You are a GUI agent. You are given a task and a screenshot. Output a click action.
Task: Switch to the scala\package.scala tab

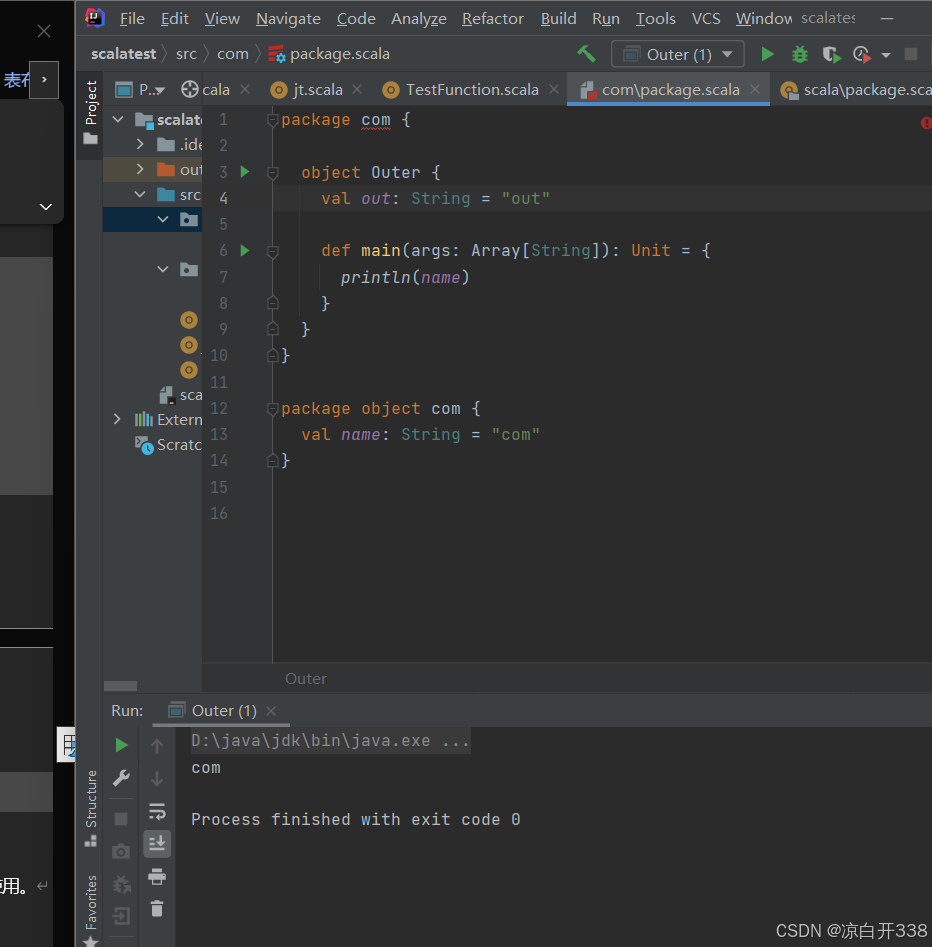(856, 90)
